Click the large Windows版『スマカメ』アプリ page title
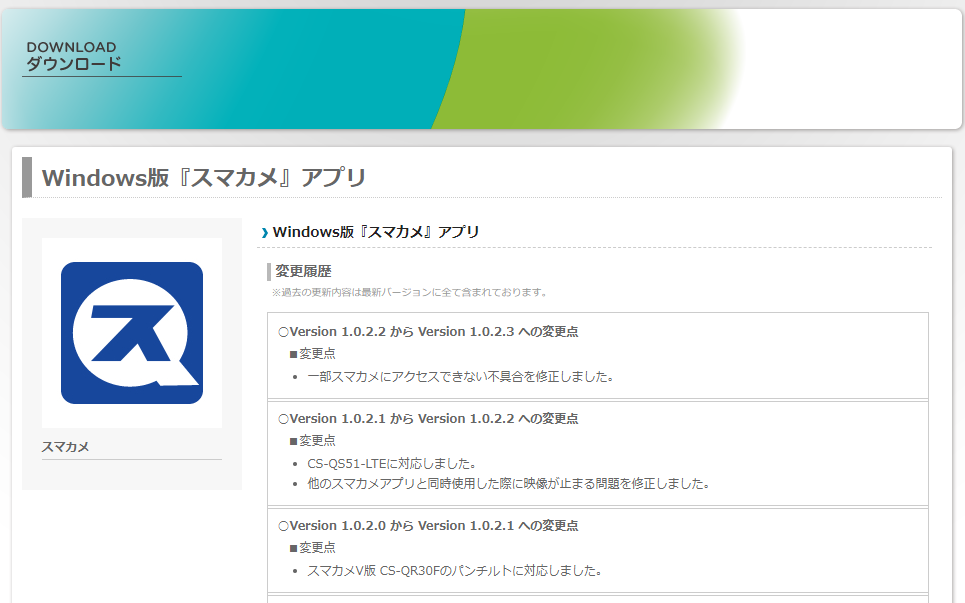This screenshot has height=603, width=965. pos(204,178)
